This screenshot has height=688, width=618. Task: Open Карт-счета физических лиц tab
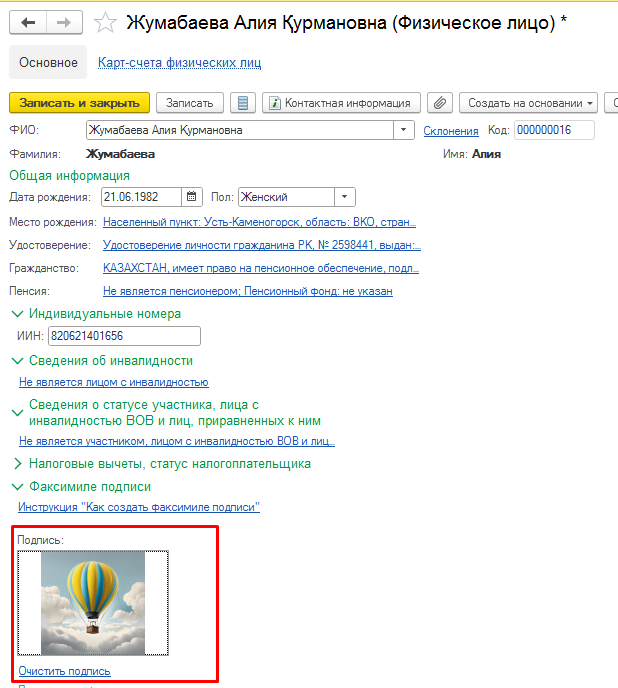(179, 63)
